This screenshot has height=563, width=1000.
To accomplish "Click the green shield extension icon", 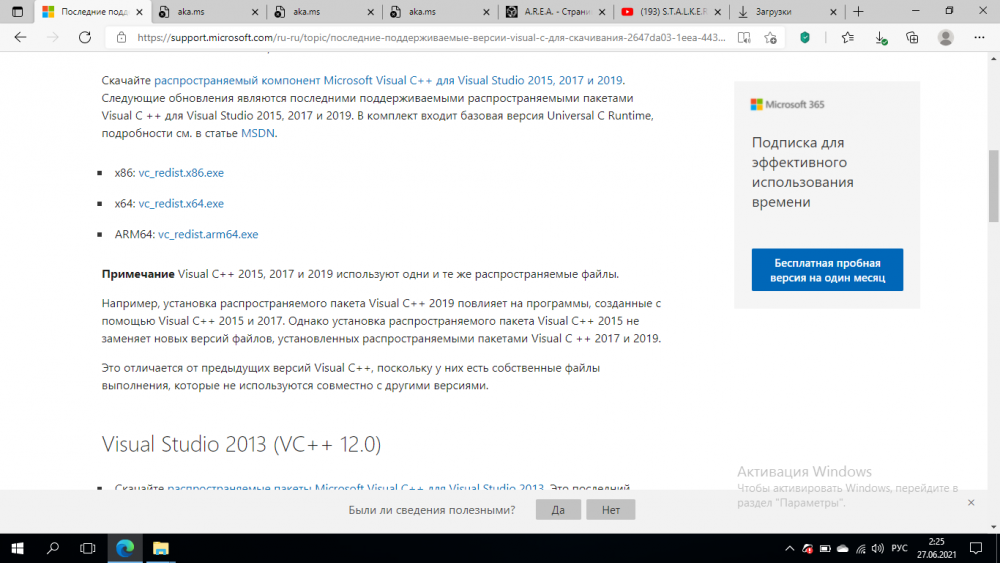I will 805,38.
